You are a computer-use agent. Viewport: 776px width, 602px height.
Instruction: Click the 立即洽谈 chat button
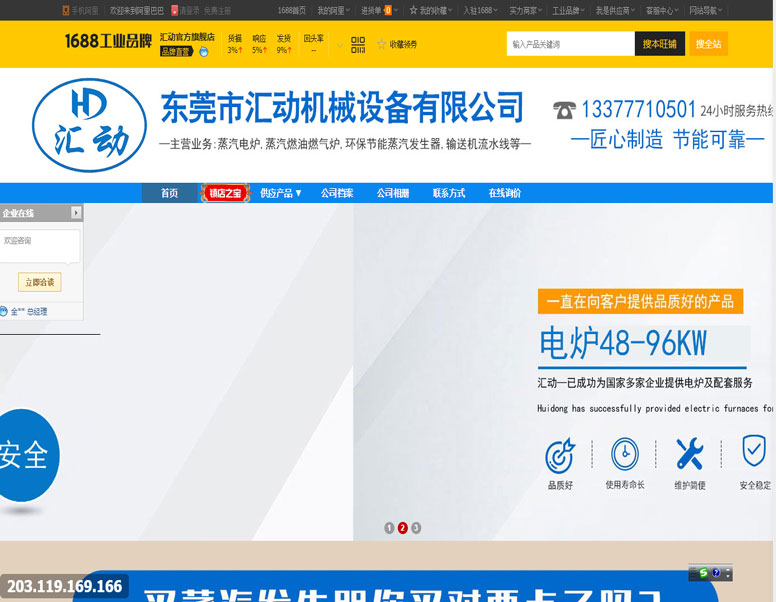pyautogui.click(x=40, y=282)
